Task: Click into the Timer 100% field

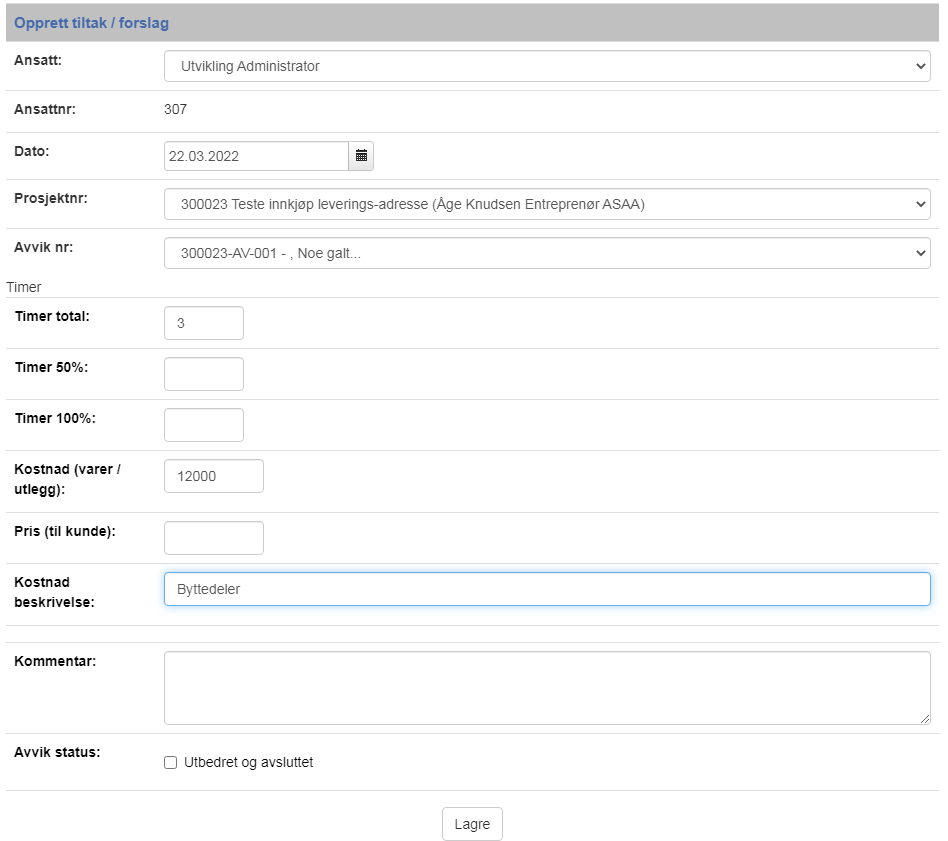Action: point(204,425)
